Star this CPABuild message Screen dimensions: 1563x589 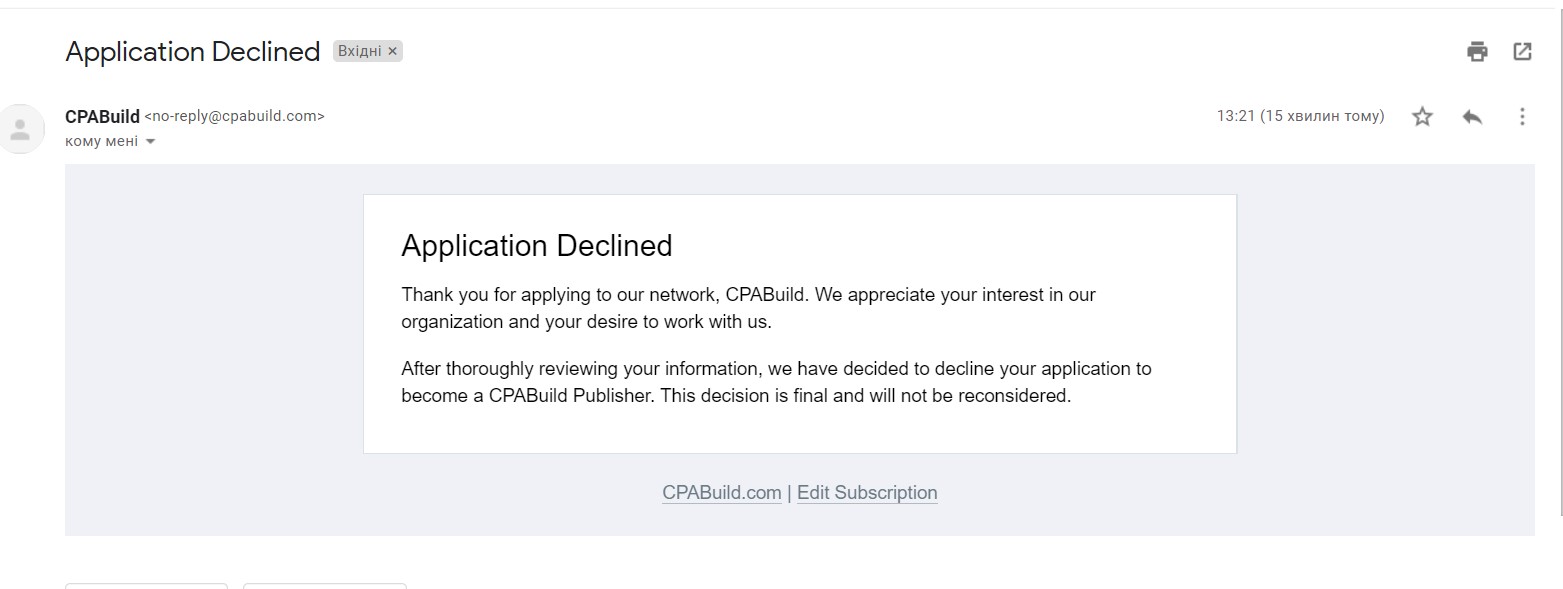1422,117
